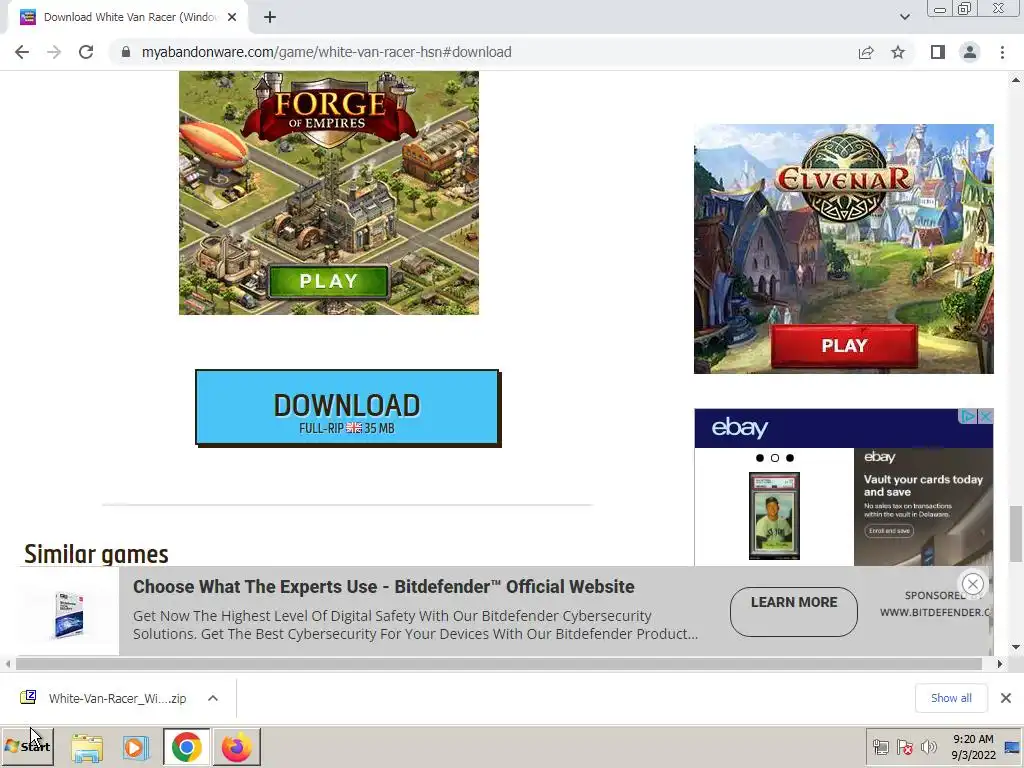
Task: Launch Firefox from the taskbar
Action: [x=236, y=747]
